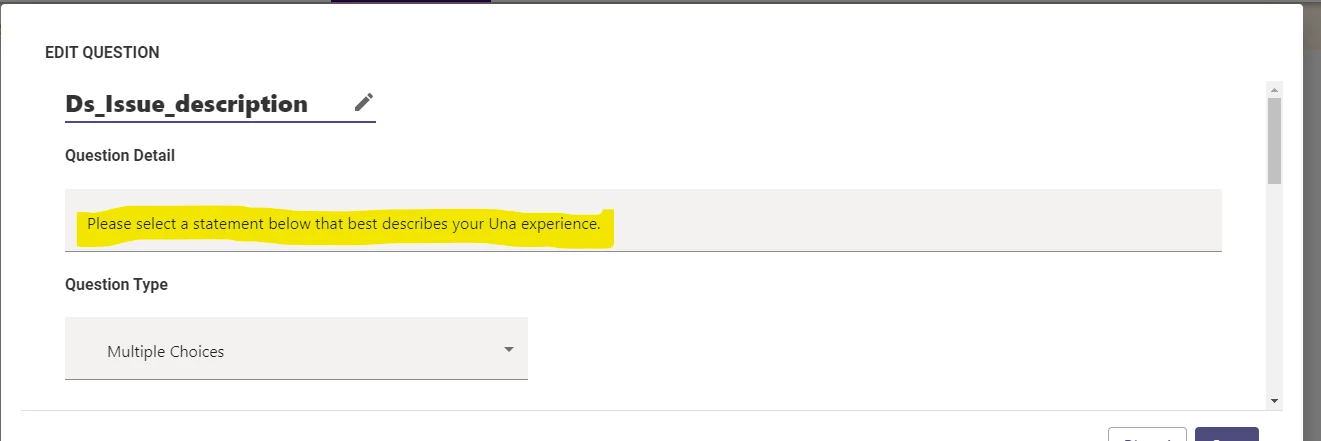Image resolution: width=1321 pixels, height=441 pixels.
Task: Click inside the Question Detail text field
Action: pos(643,220)
